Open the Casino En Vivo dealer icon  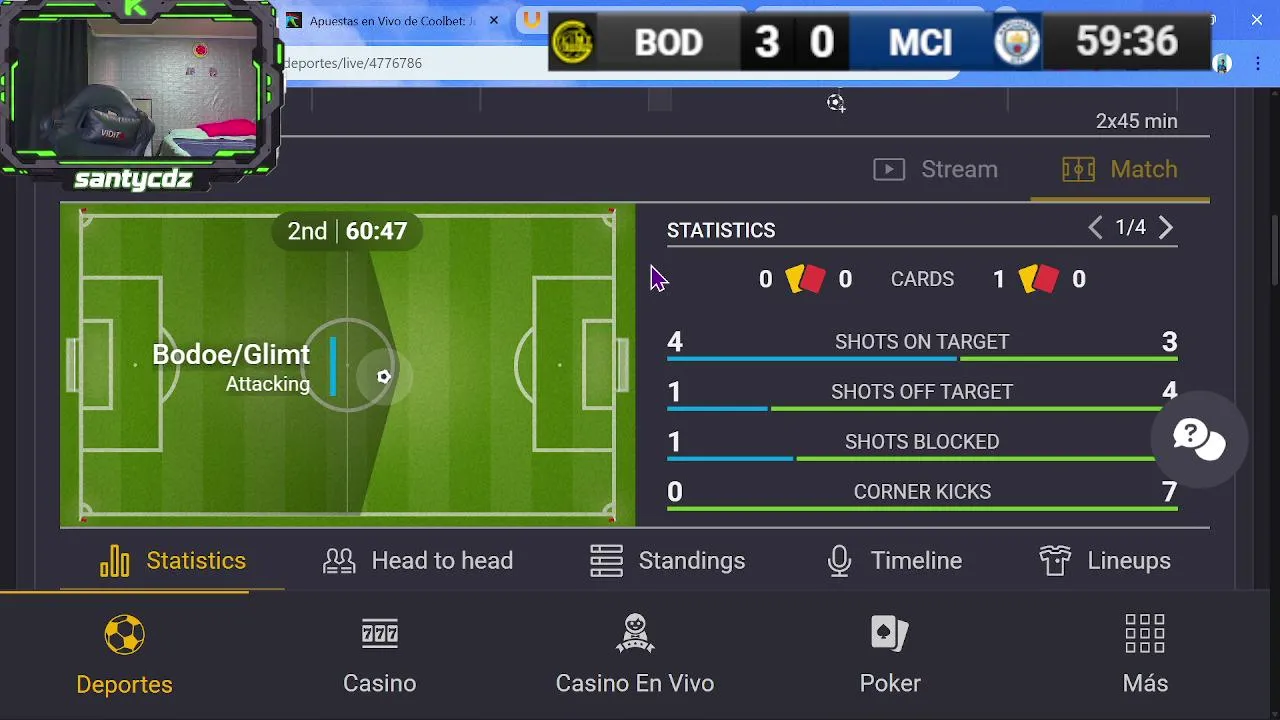635,634
